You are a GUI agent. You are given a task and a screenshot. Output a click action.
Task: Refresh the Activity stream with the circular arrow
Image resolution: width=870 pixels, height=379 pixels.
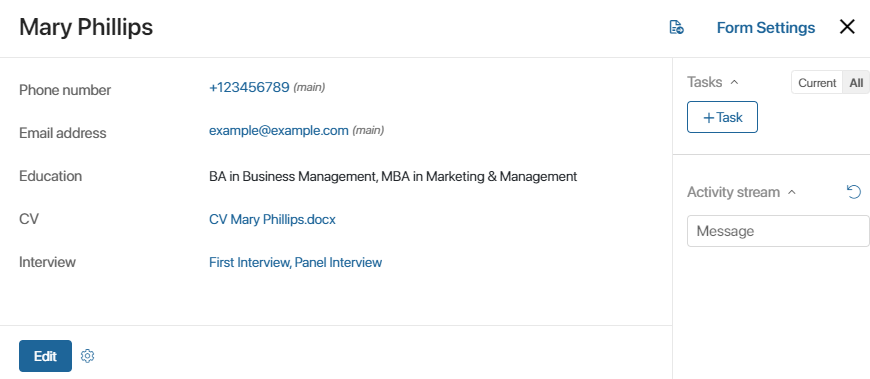pyautogui.click(x=854, y=192)
